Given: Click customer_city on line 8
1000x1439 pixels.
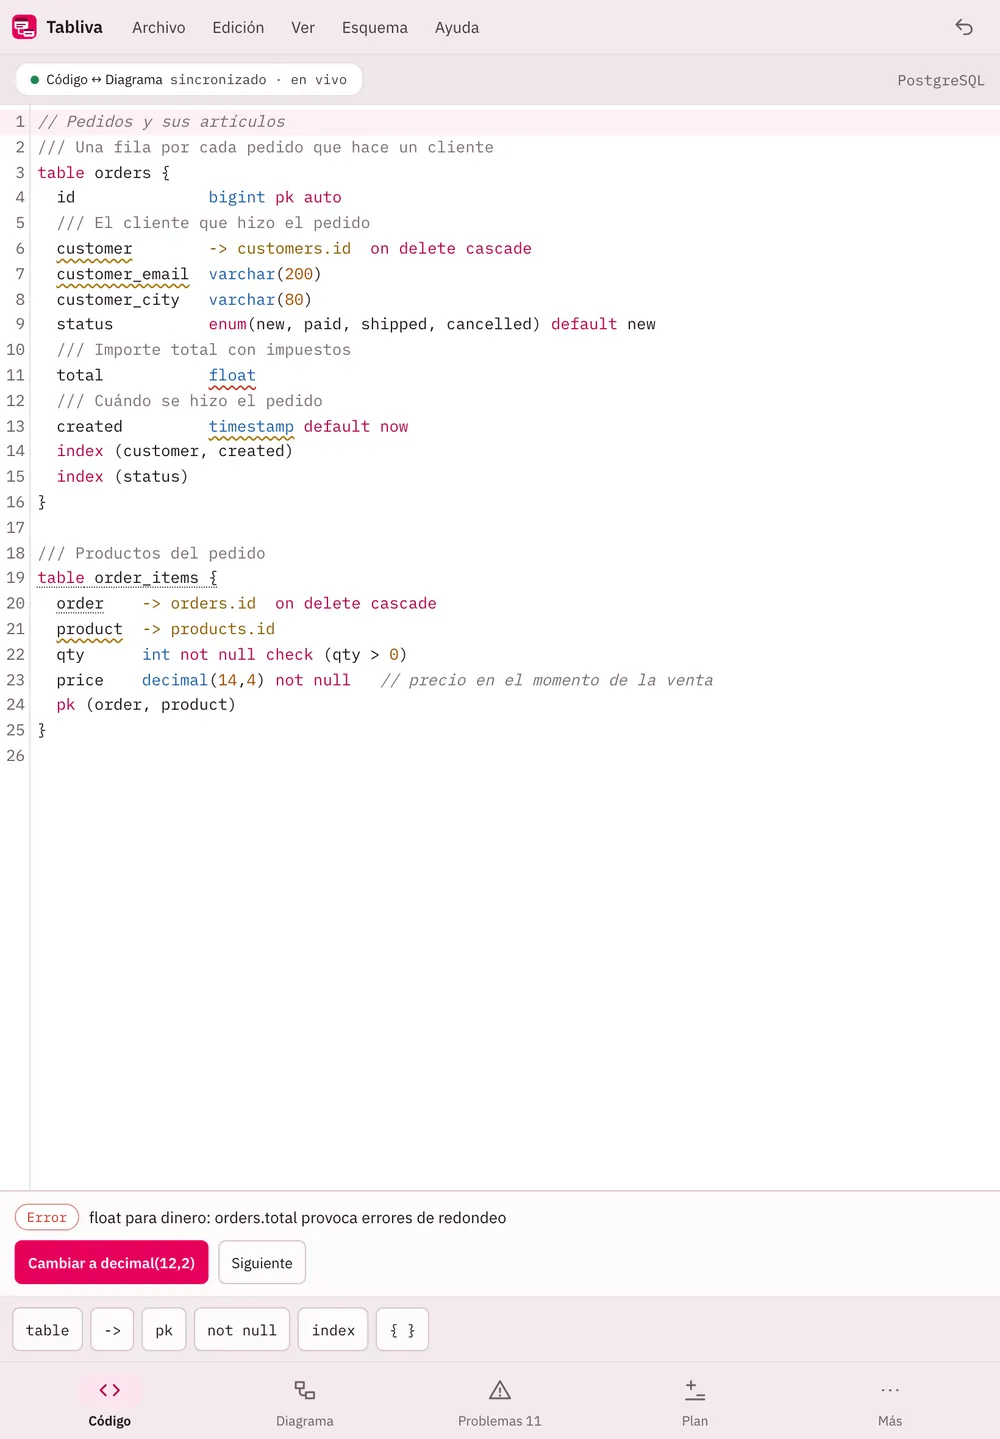Looking at the screenshot, I should (118, 300).
